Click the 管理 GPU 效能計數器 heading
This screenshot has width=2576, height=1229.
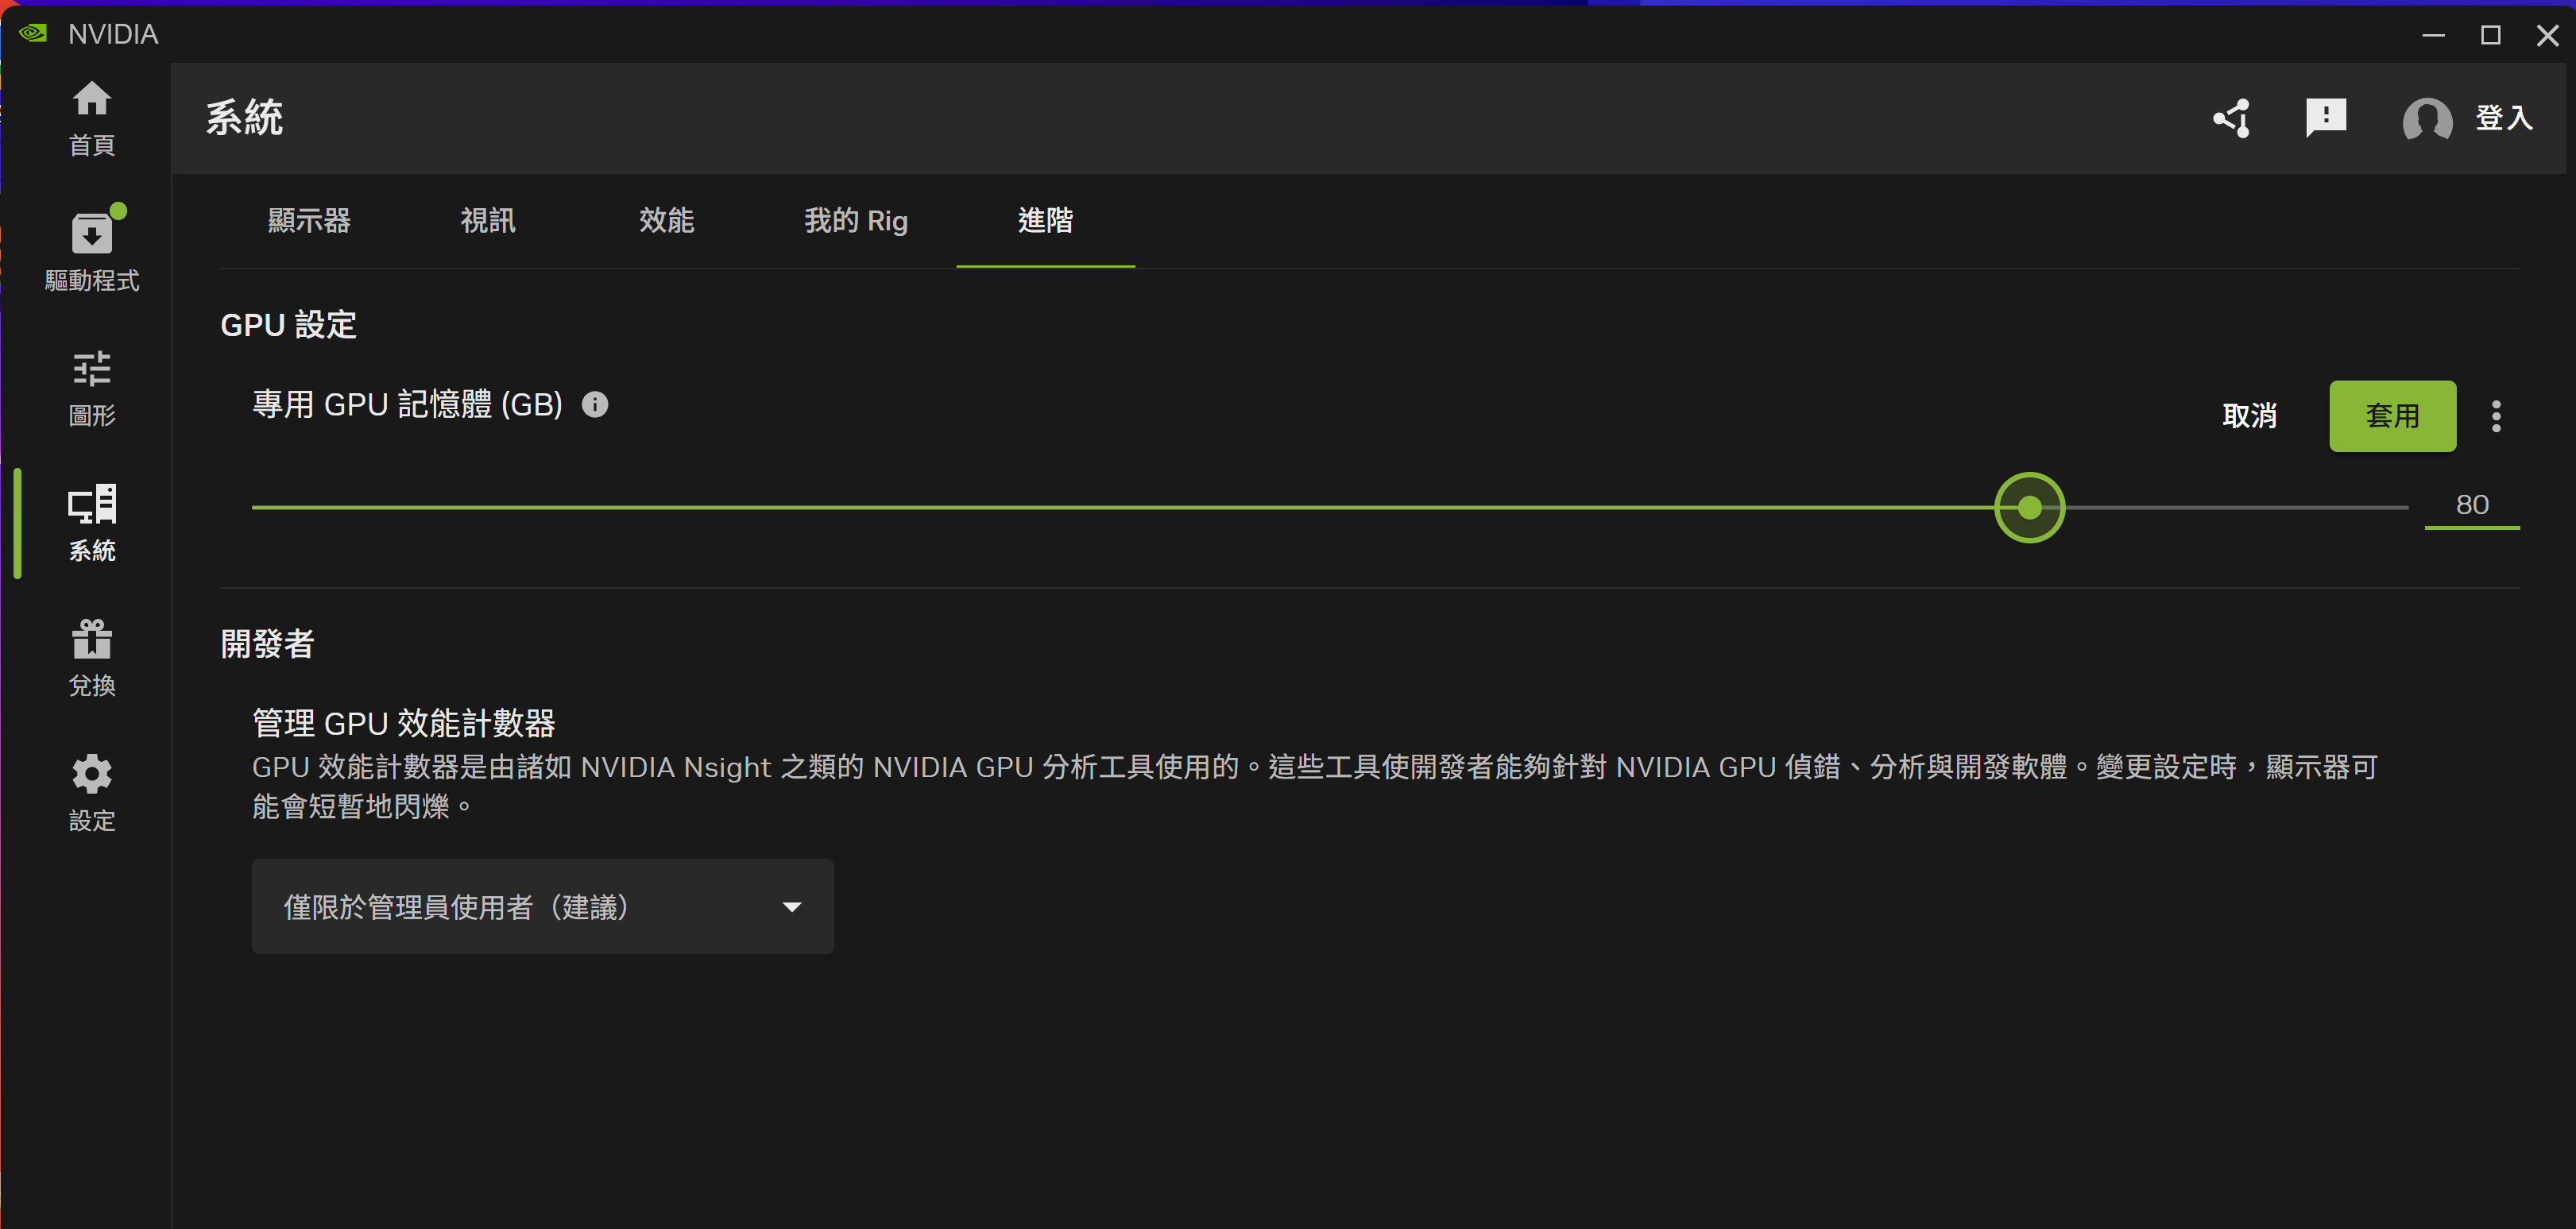(x=404, y=722)
